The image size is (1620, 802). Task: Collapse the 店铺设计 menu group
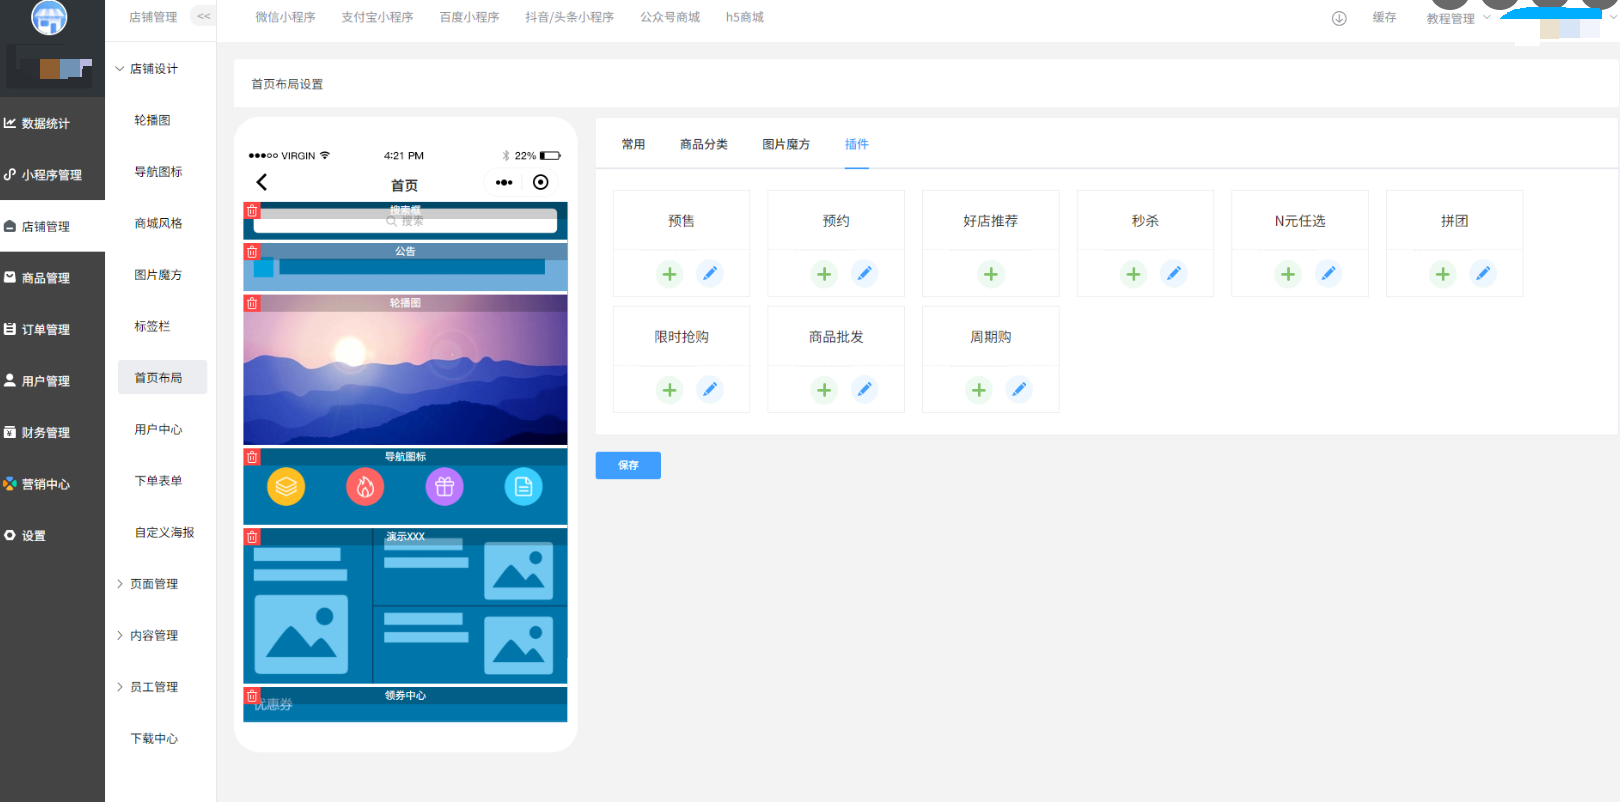[x=153, y=69]
